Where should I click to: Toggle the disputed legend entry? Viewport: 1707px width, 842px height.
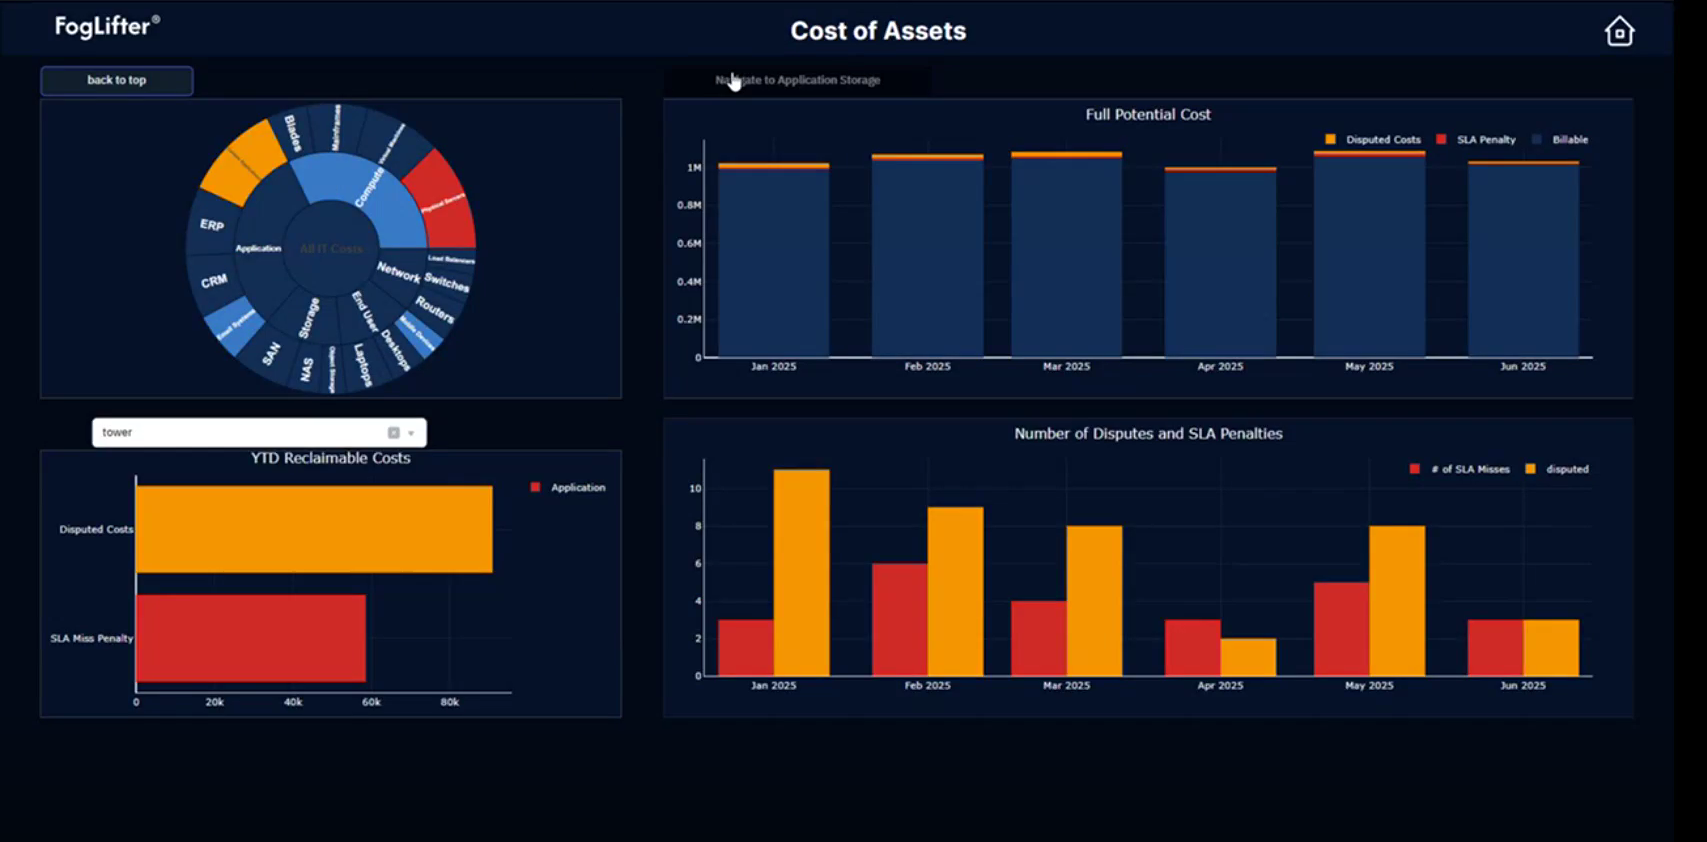click(1557, 469)
